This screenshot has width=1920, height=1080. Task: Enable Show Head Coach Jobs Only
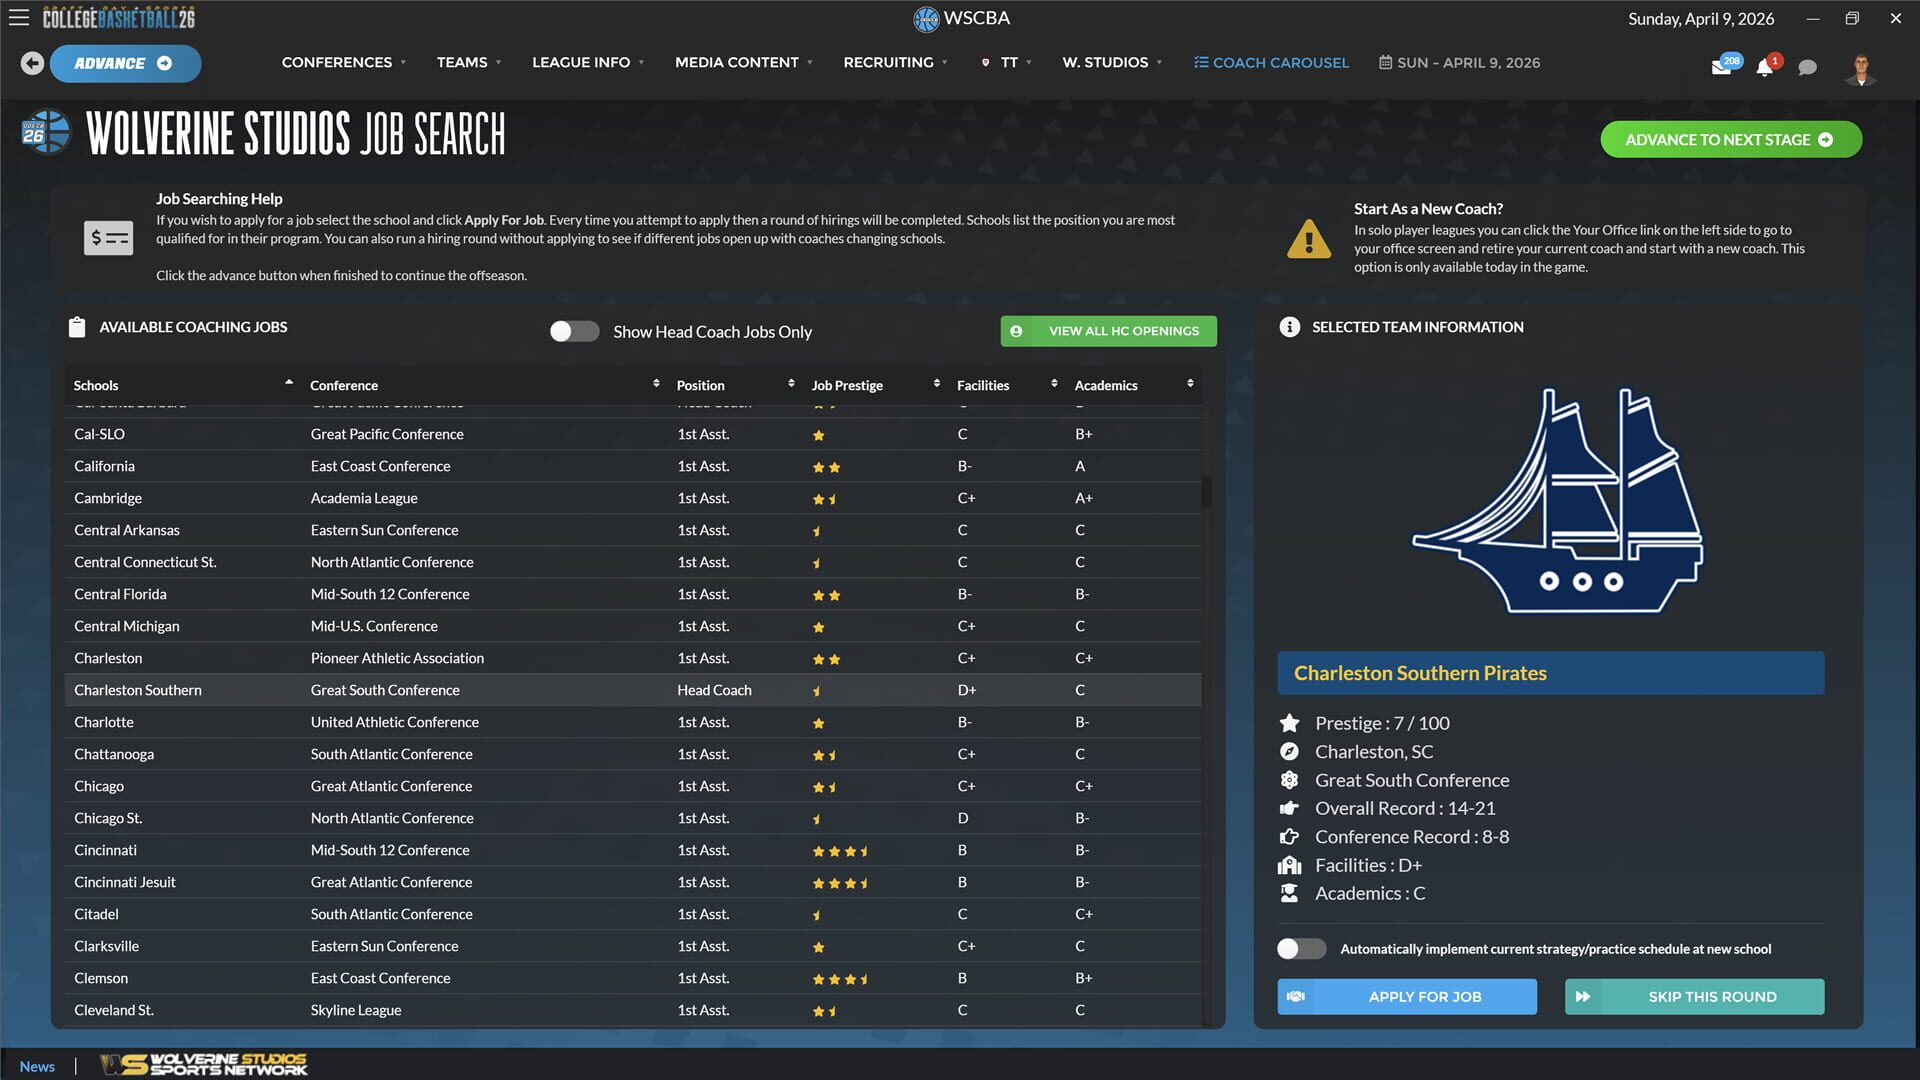tap(575, 330)
